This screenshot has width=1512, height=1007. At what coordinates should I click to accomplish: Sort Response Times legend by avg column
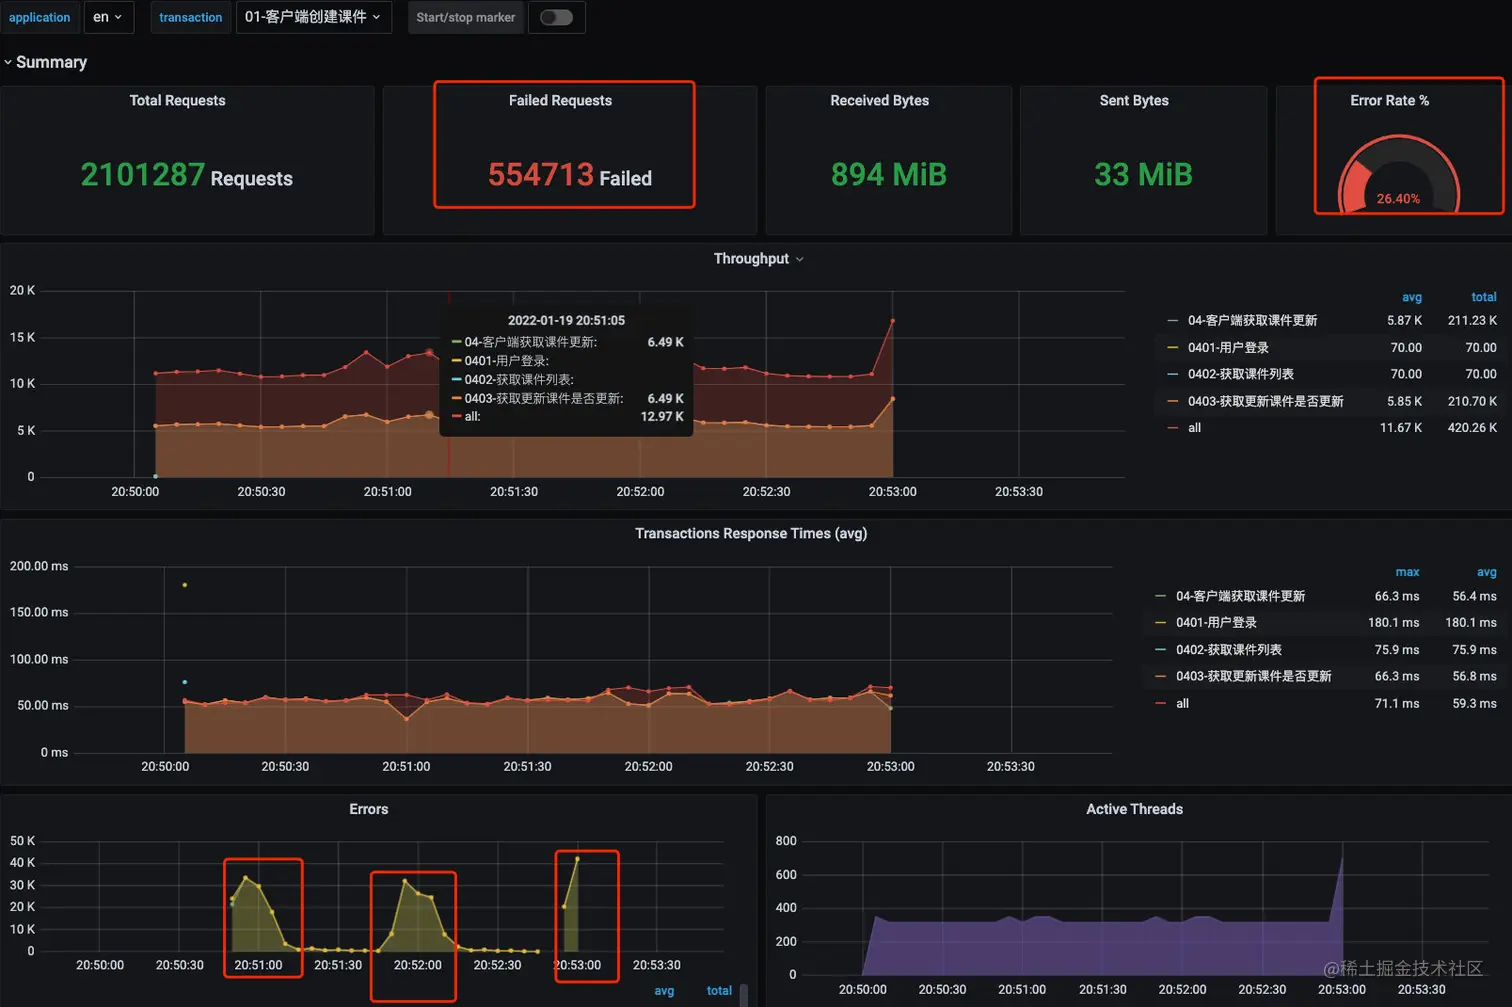point(1487,572)
